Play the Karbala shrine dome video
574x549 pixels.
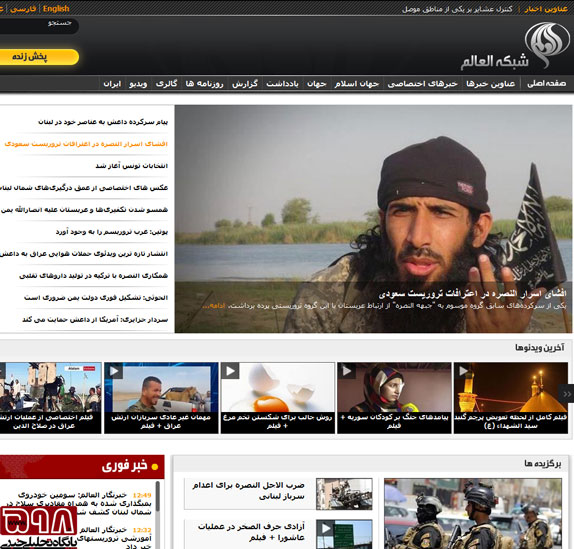[511, 398]
